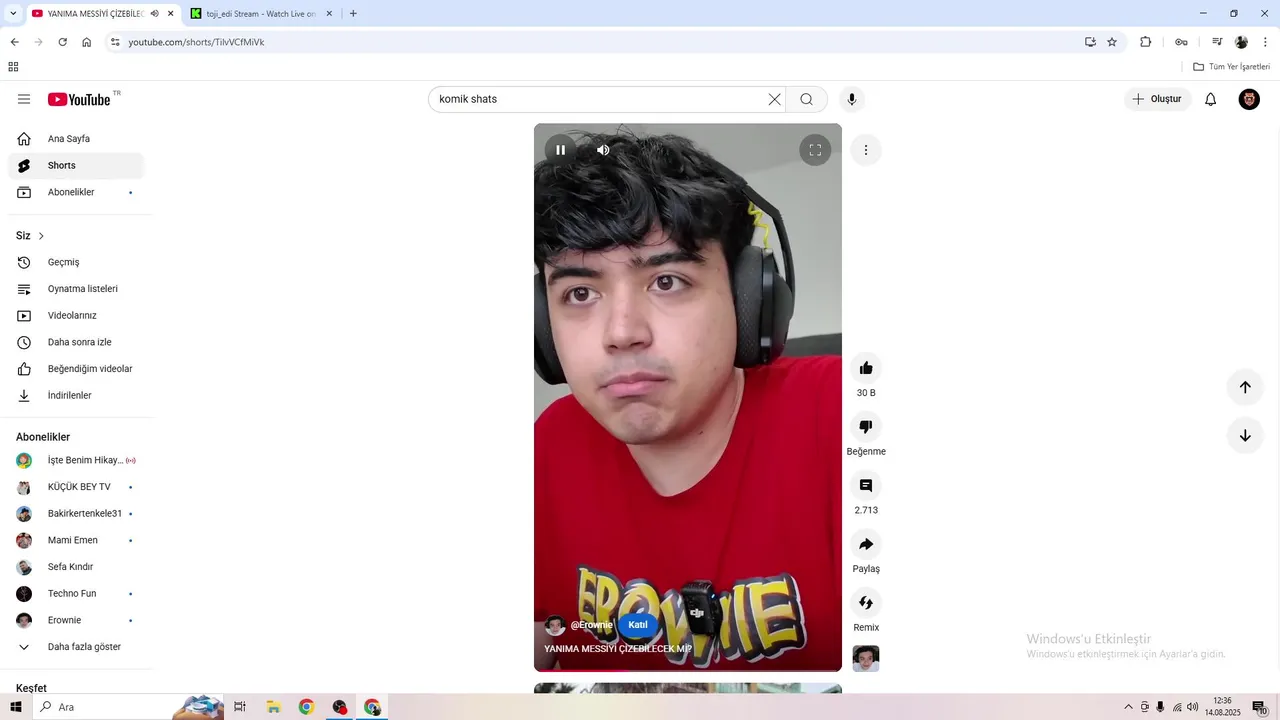Open Daha sonra izle list
This screenshot has width=1280, height=720.
(76, 342)
